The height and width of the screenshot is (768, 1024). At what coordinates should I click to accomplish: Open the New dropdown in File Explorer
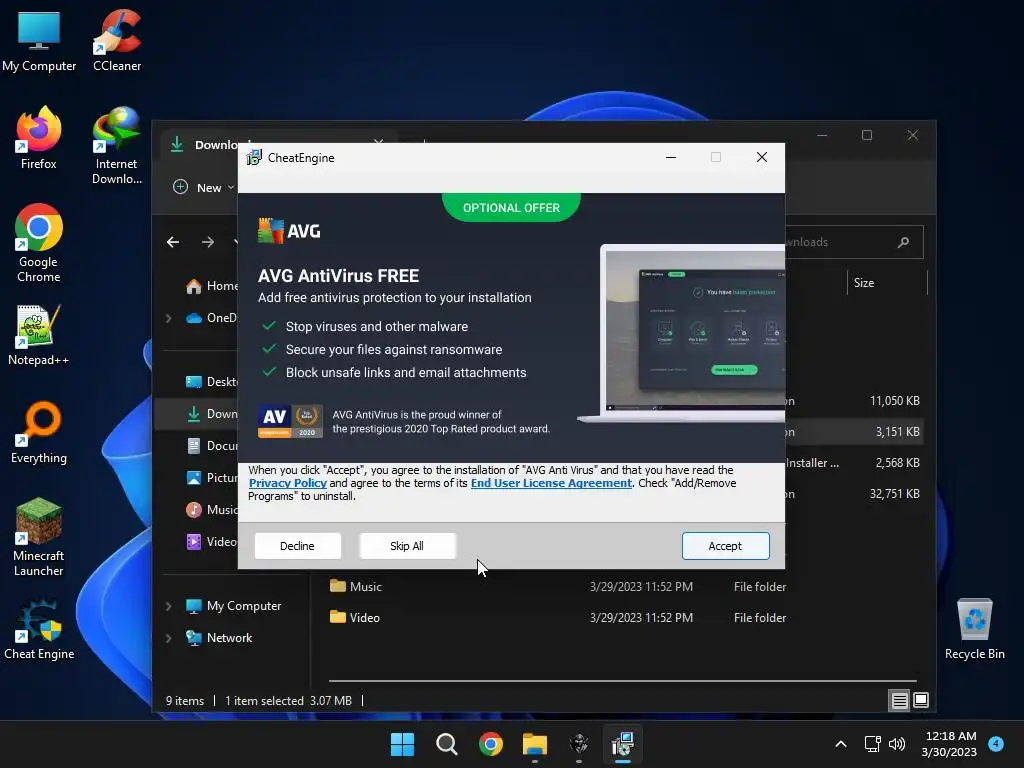pos(203,187)
